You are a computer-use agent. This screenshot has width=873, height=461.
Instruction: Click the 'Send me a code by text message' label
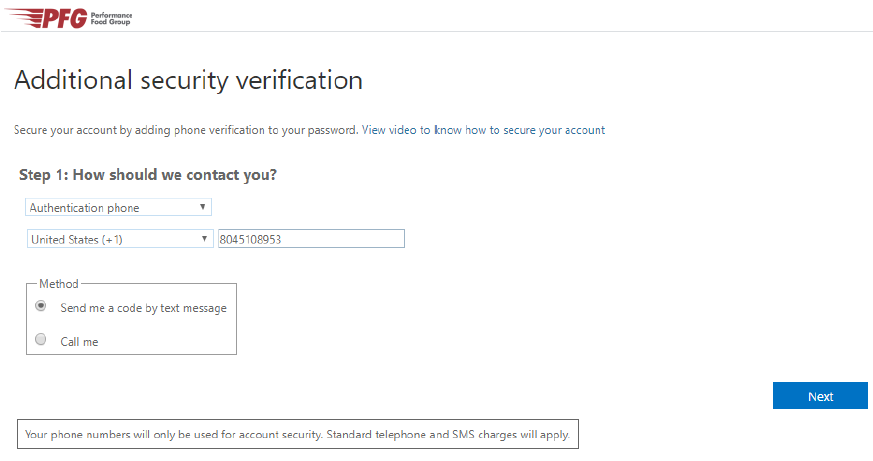(x=143, y=308)
